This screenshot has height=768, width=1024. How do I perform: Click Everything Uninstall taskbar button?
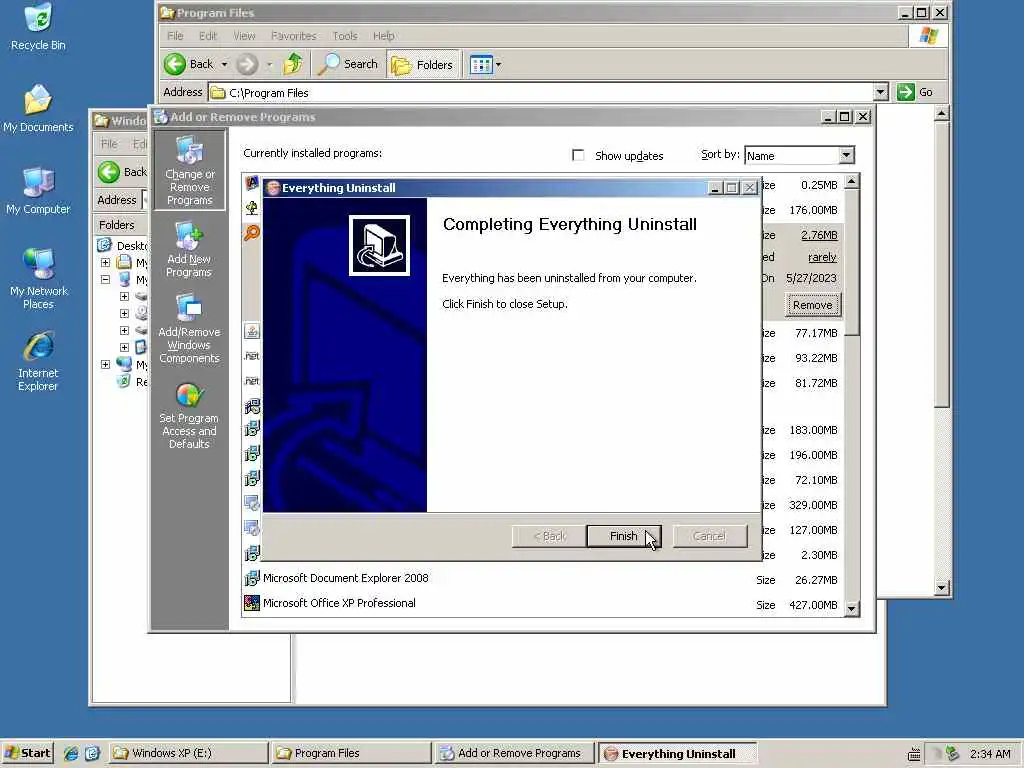pos(677,754)
